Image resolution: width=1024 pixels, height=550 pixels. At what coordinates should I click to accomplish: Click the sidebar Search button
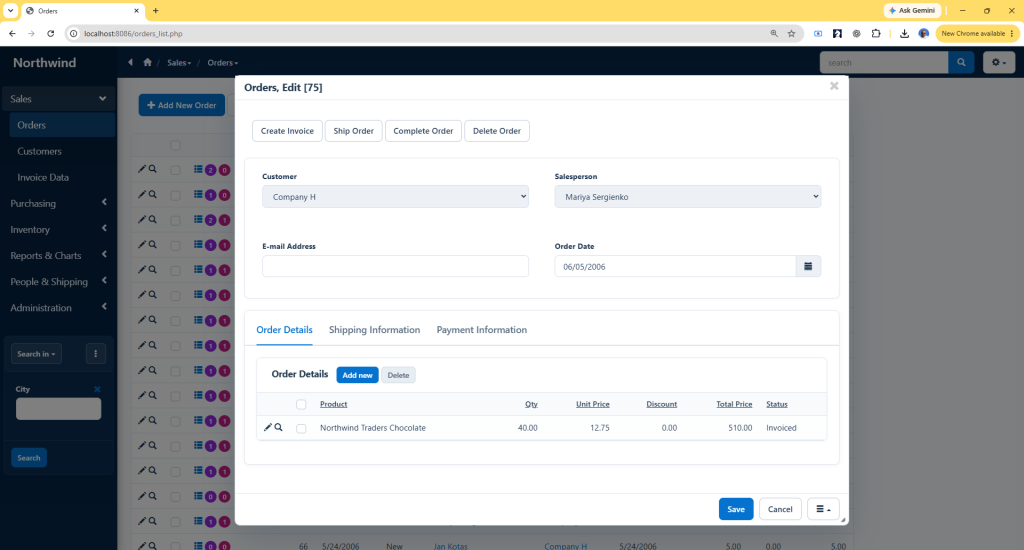point(29,458)
